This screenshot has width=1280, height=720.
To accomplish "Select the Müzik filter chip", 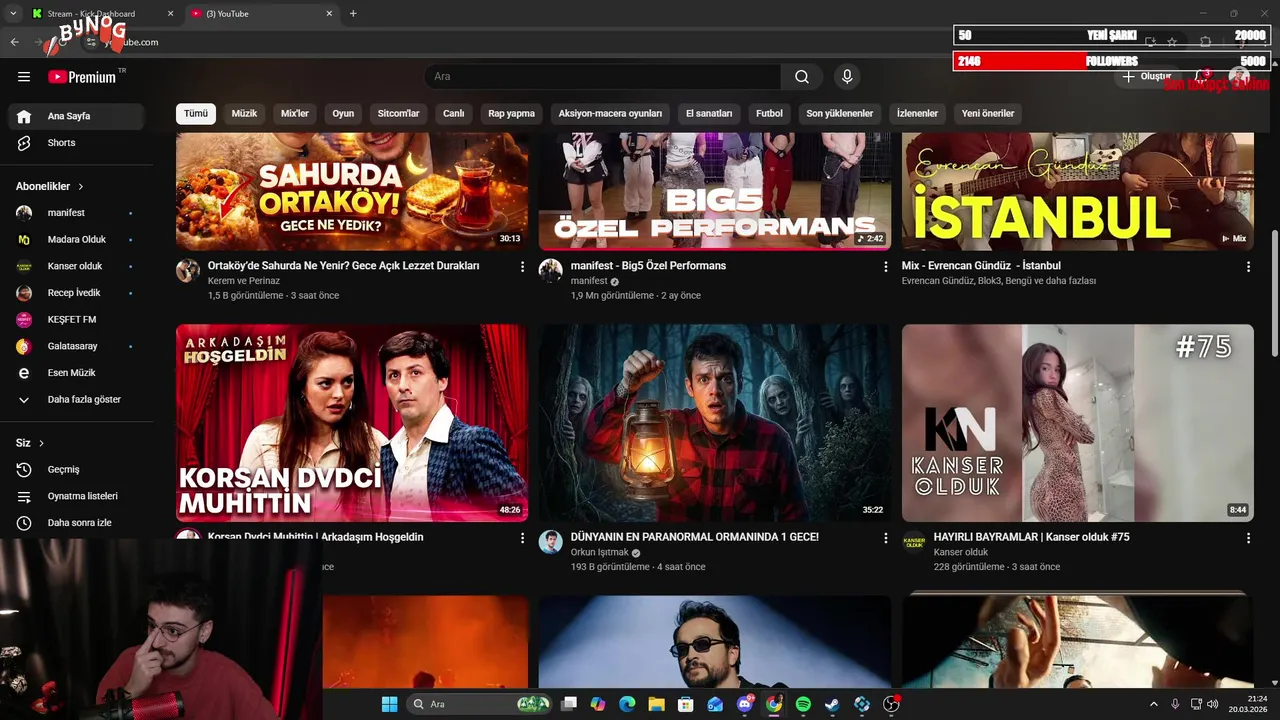I will tap(244, 114).
